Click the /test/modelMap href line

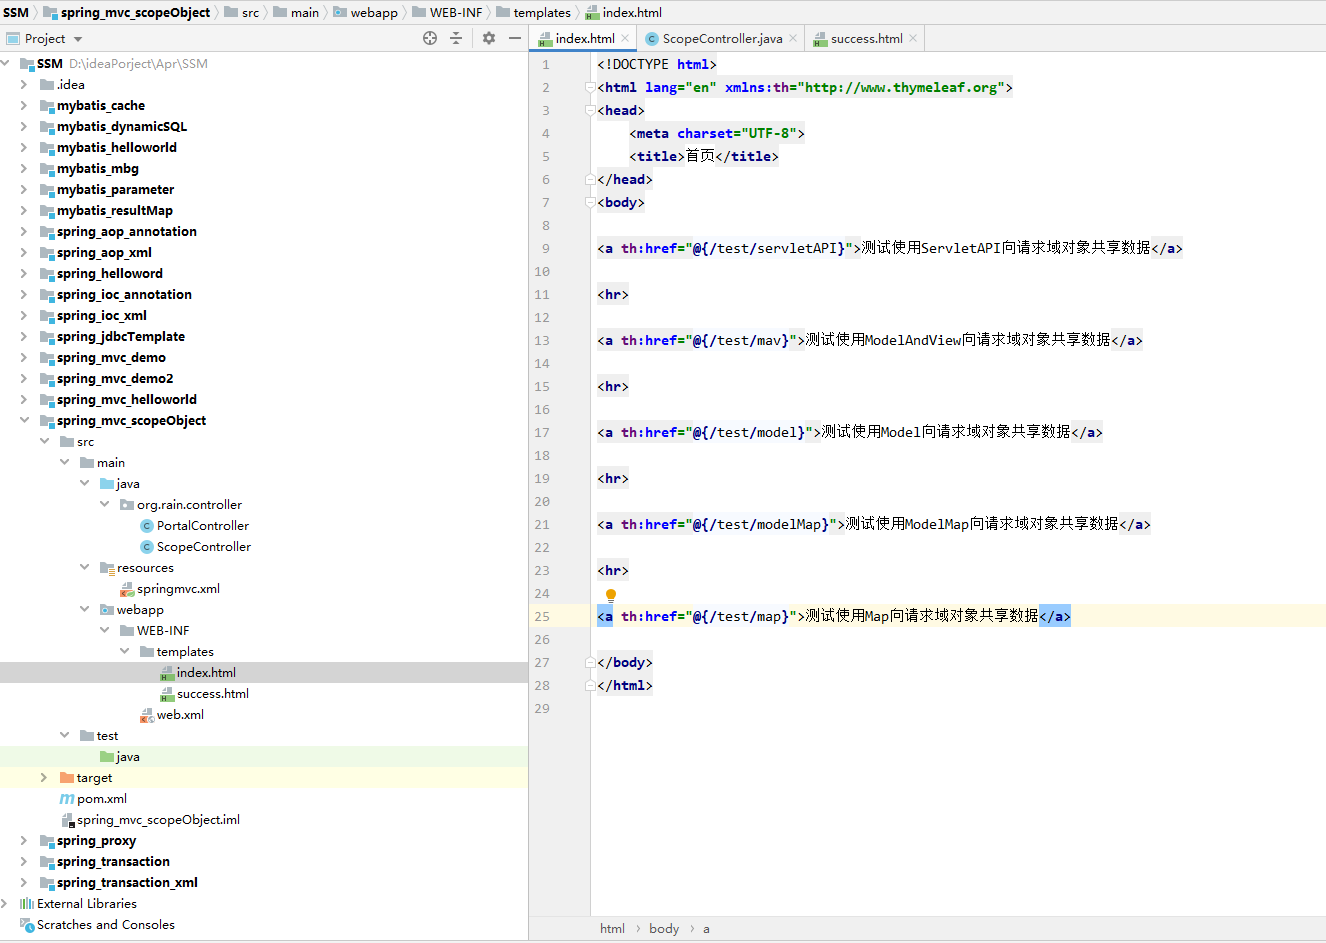(x=874, y=525)
